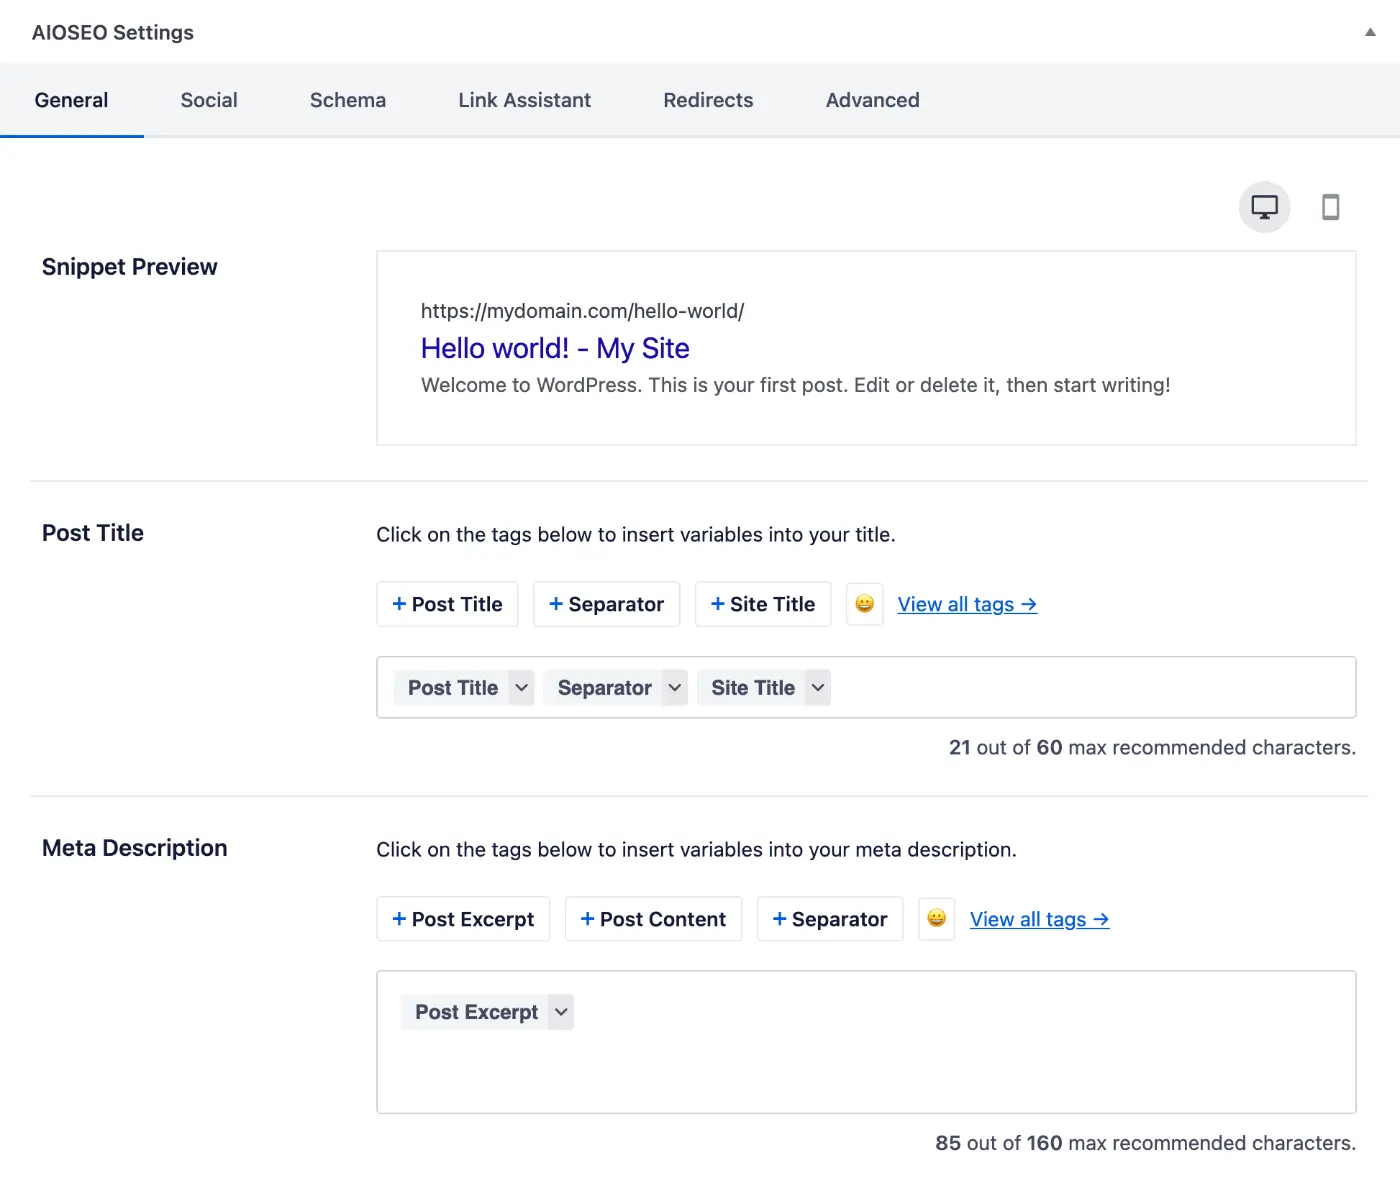Screen dimensions: 1400x1191
Task: Open emoji picker for the meta description
Action: 936,918
